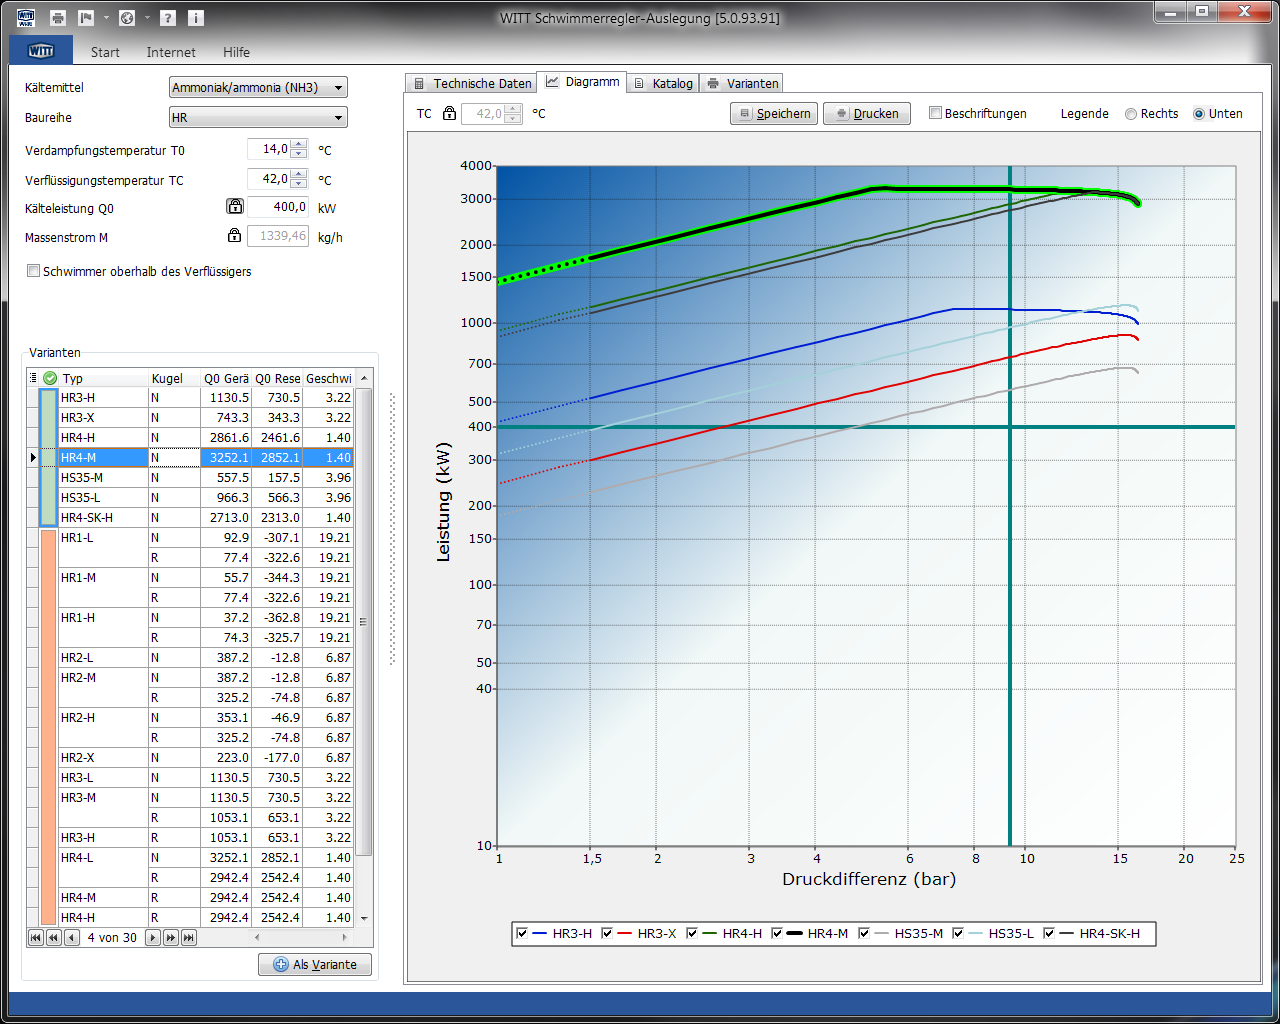Click the Speichern button
Viewport: 1280px width, 1024px height.
774,114
